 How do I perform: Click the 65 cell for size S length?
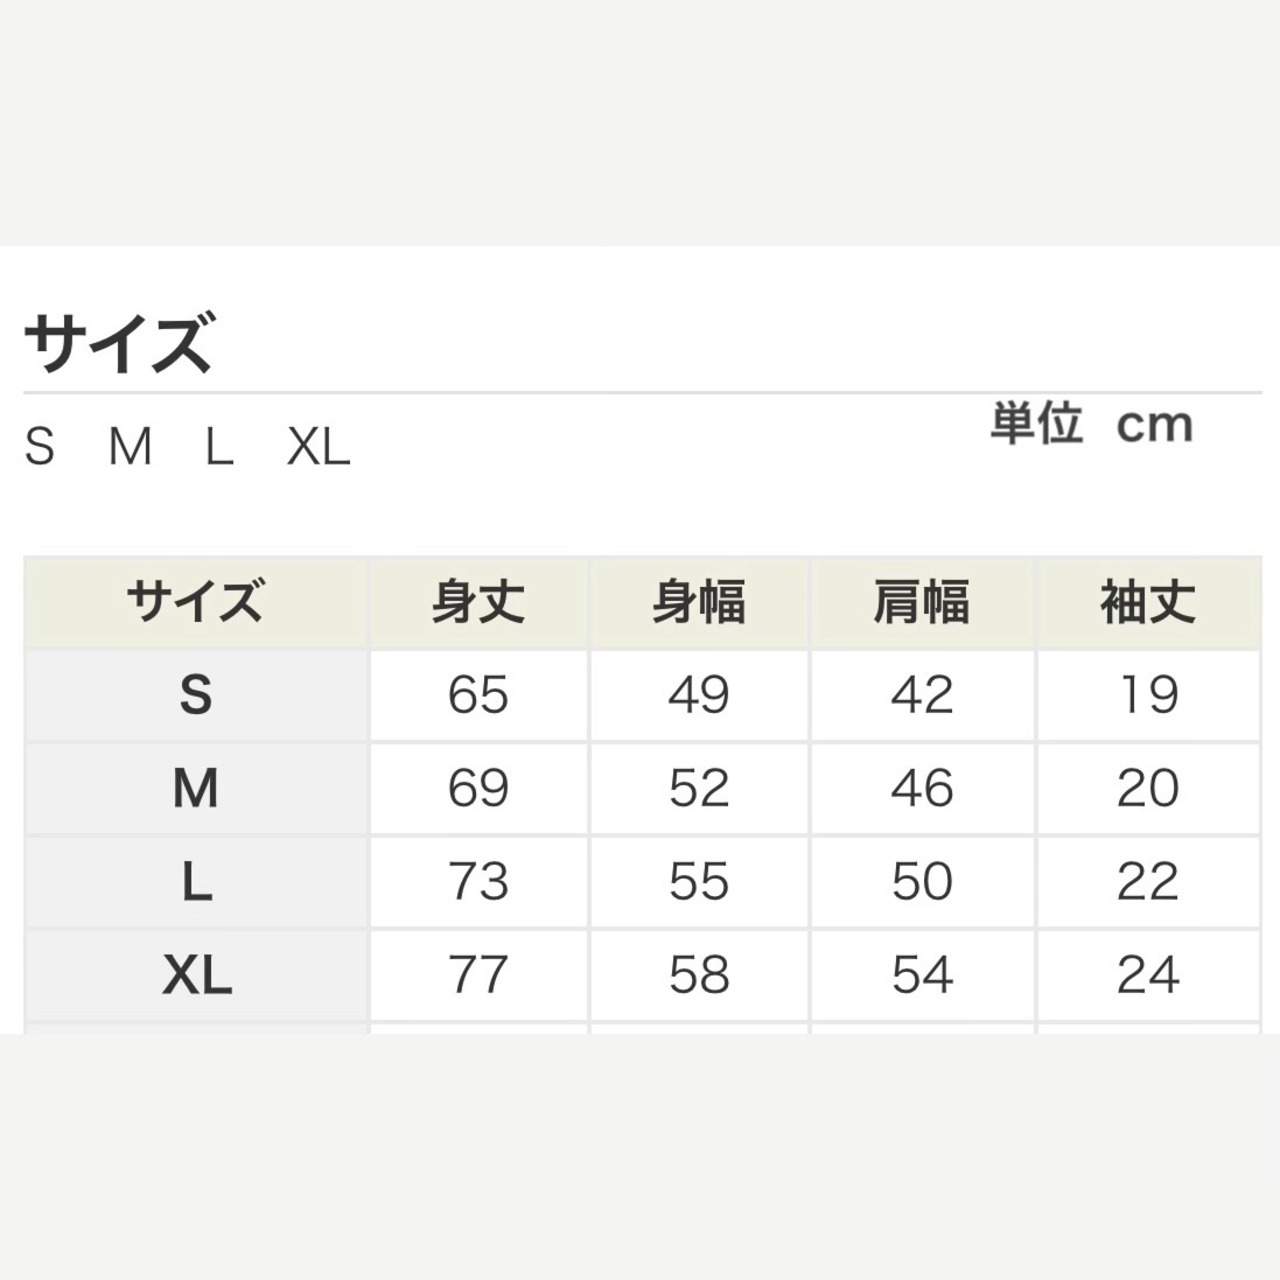coord(478,694)
